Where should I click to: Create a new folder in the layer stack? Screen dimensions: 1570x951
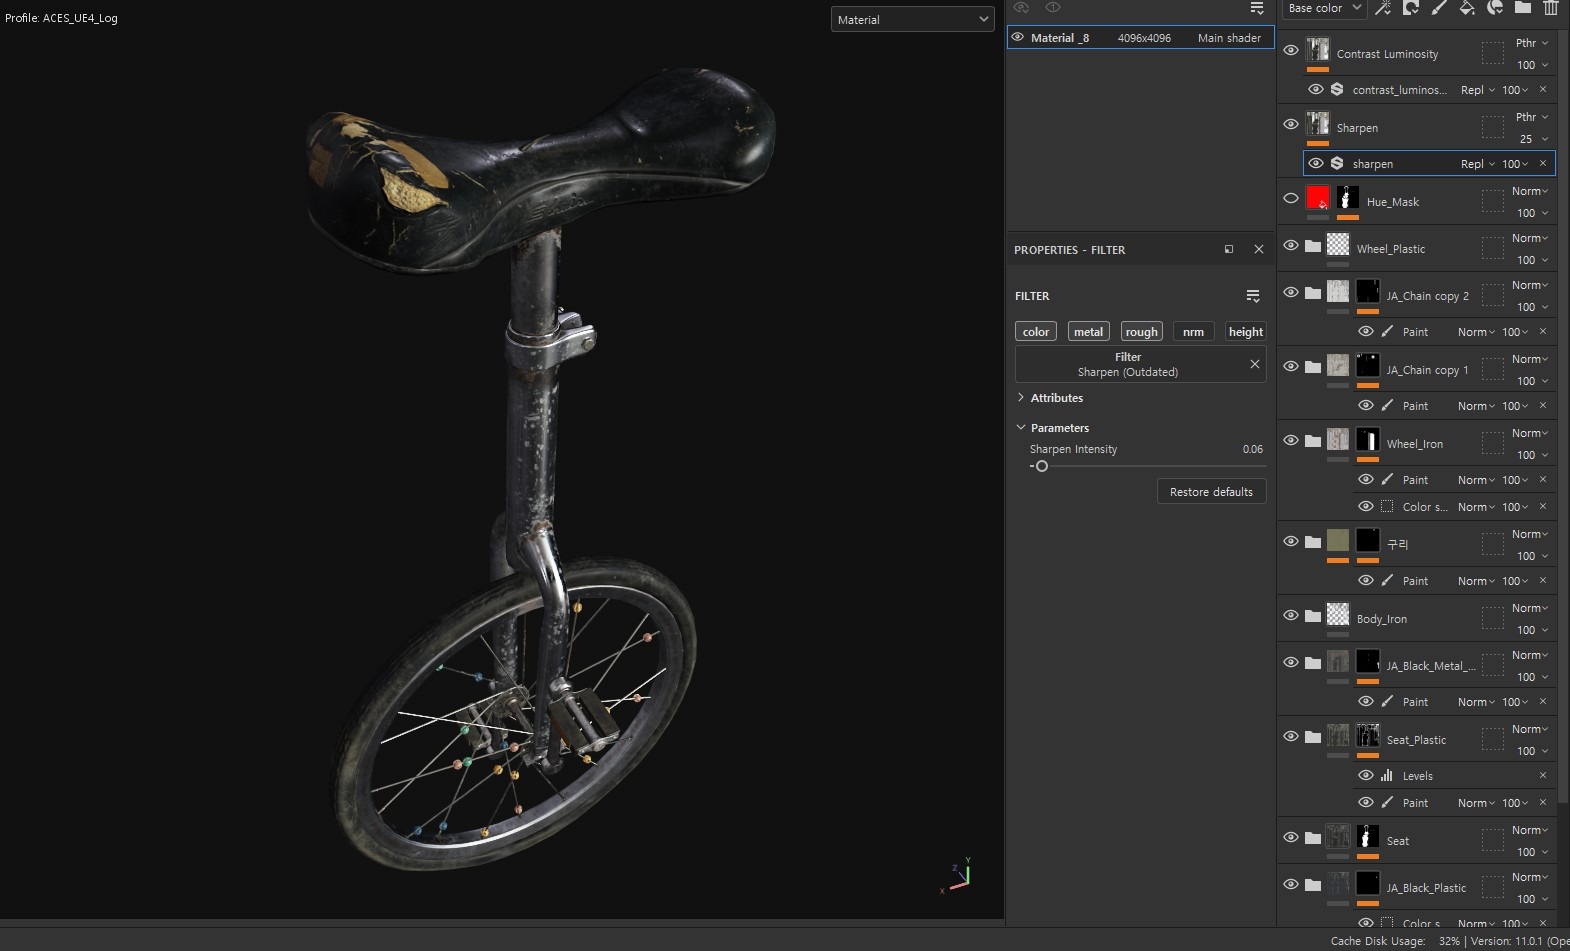click(x=1523, y=8)
